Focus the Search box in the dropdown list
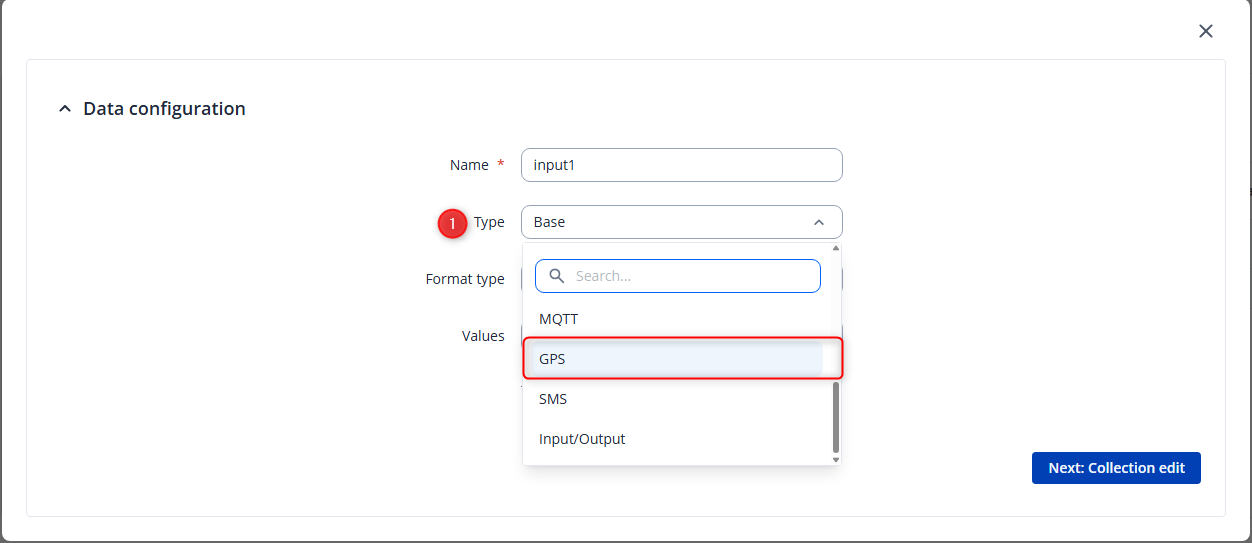Screen dimensions: 1252x543 pos(690,276)
